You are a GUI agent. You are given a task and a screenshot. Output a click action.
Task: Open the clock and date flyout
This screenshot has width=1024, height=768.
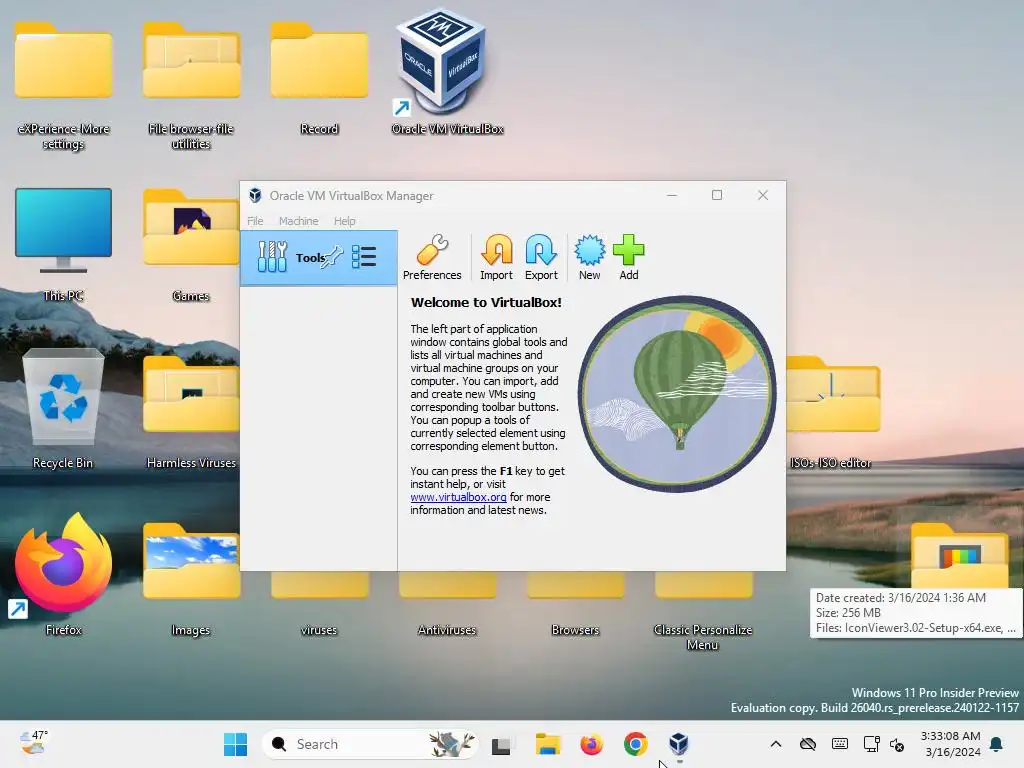pyautogui.click(x=950, y=744)
